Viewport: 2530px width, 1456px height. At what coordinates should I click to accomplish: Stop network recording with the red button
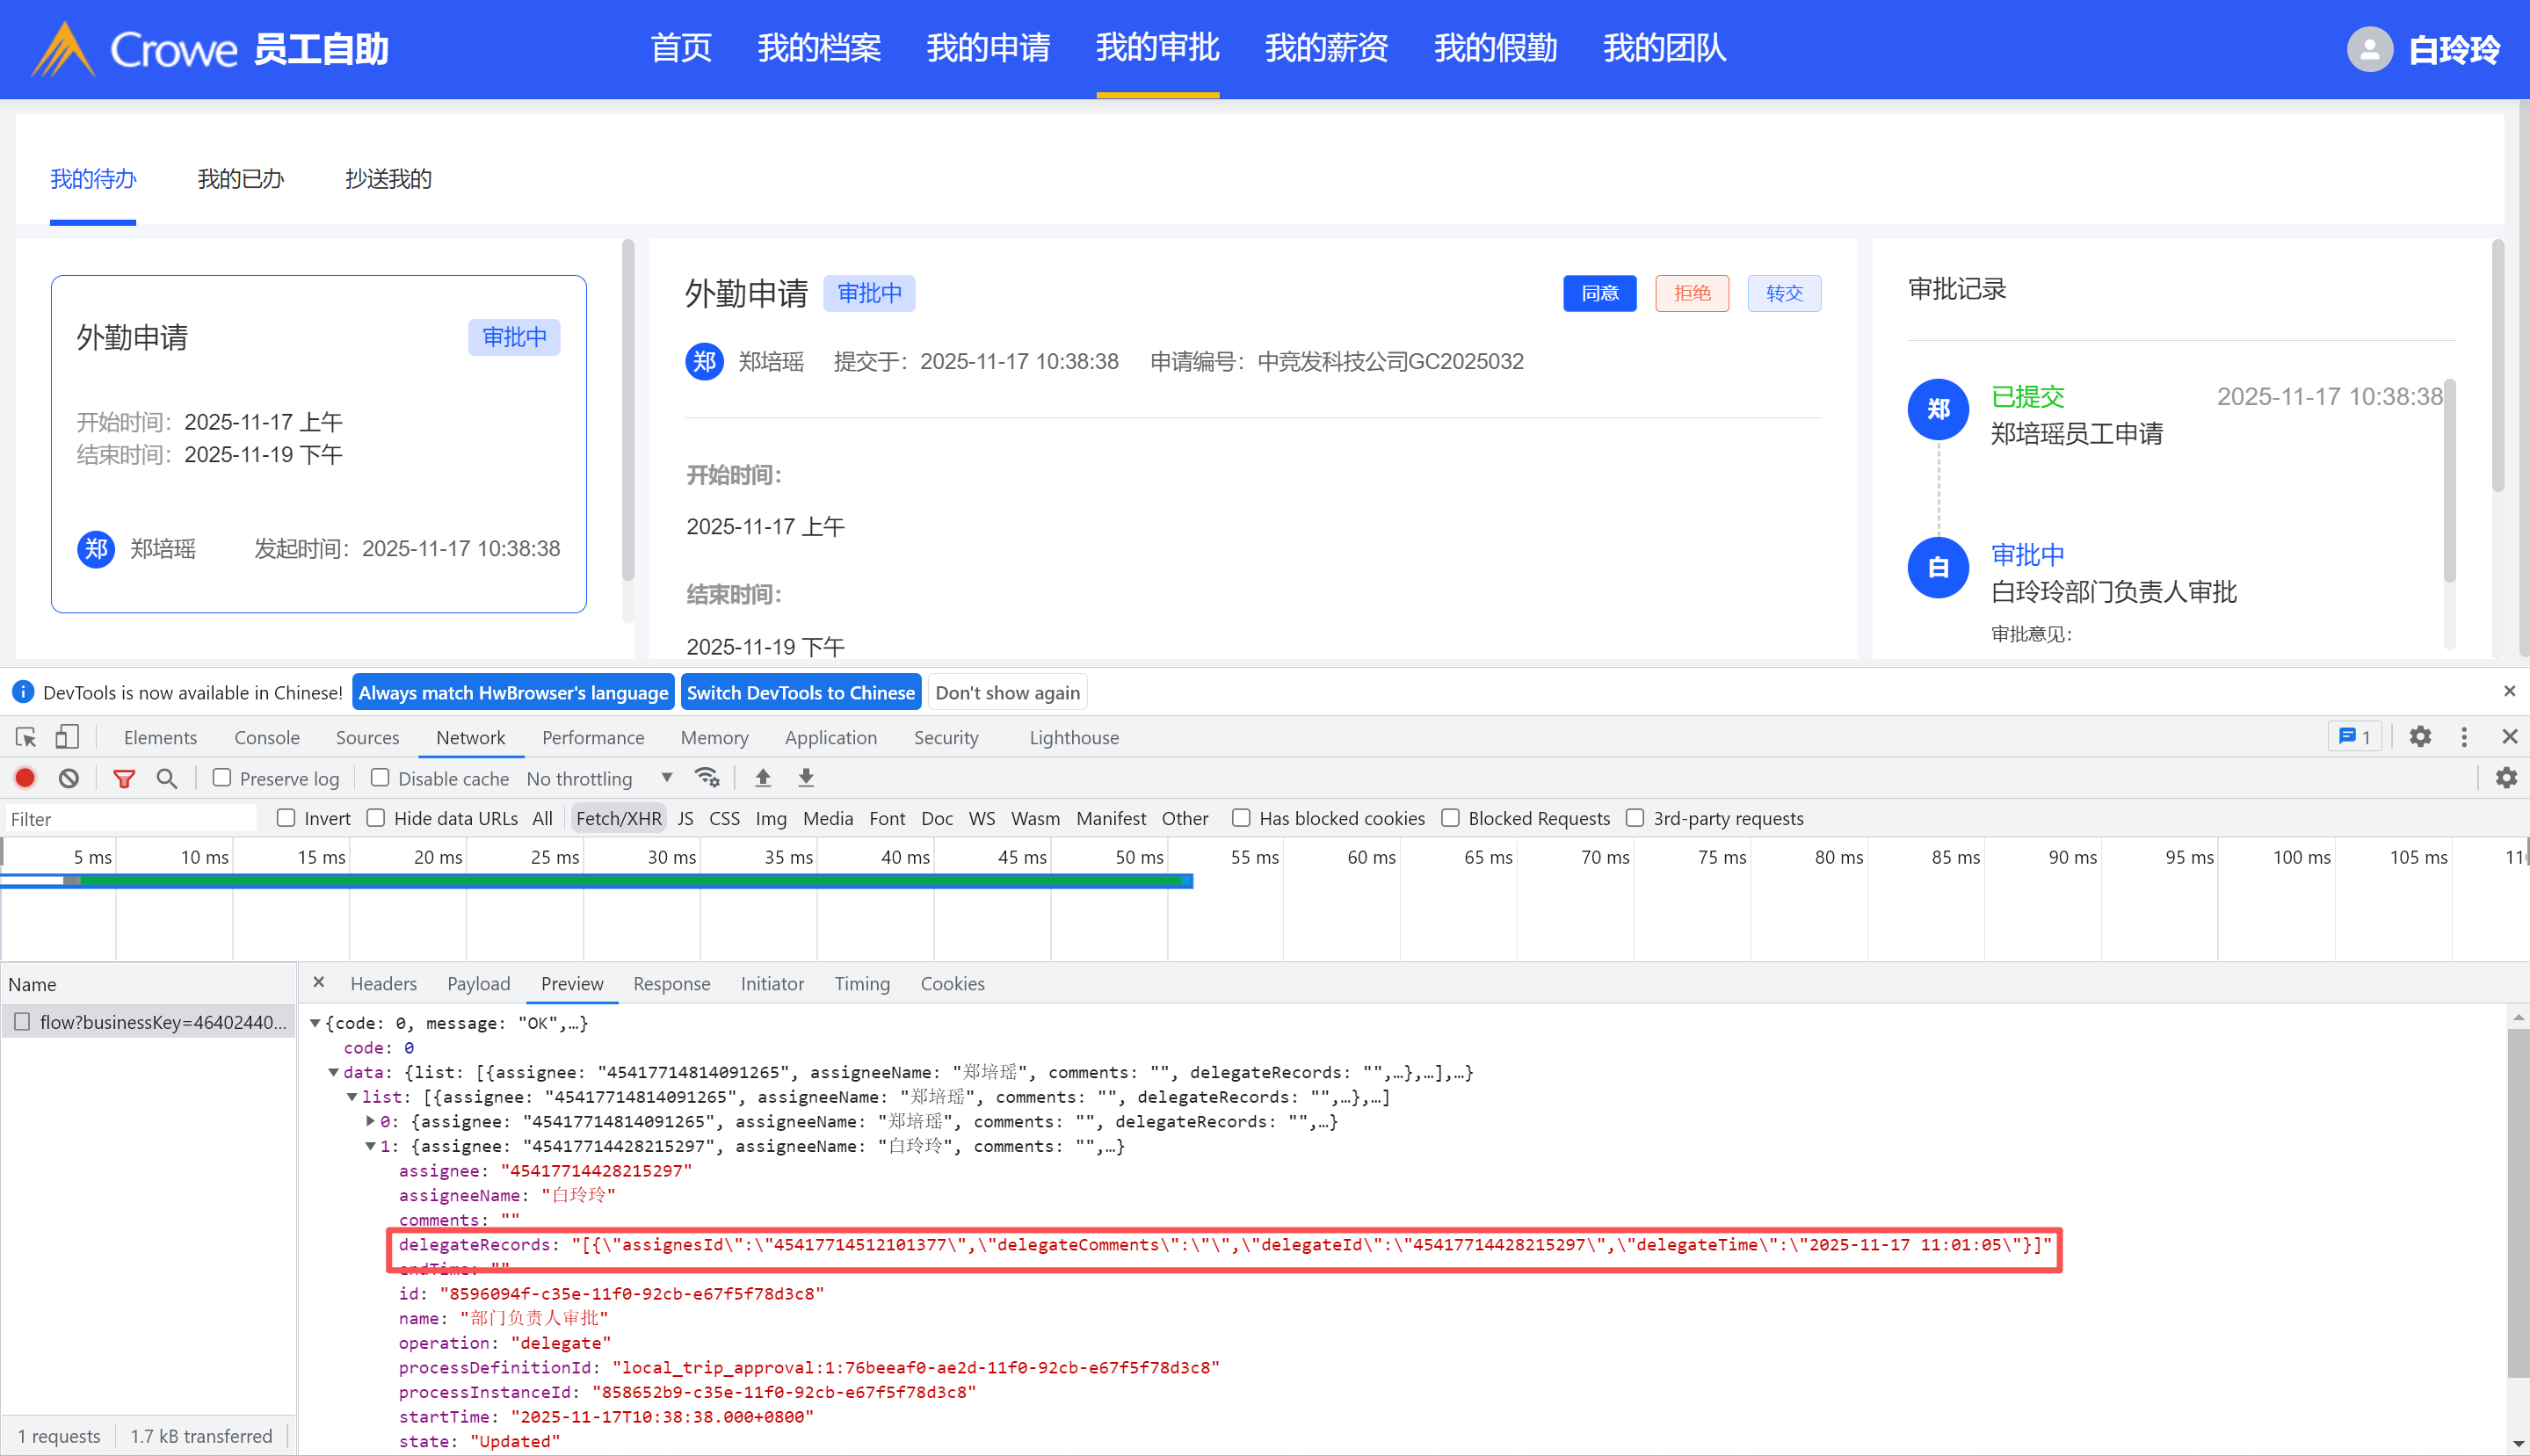(x=26, y=778)
